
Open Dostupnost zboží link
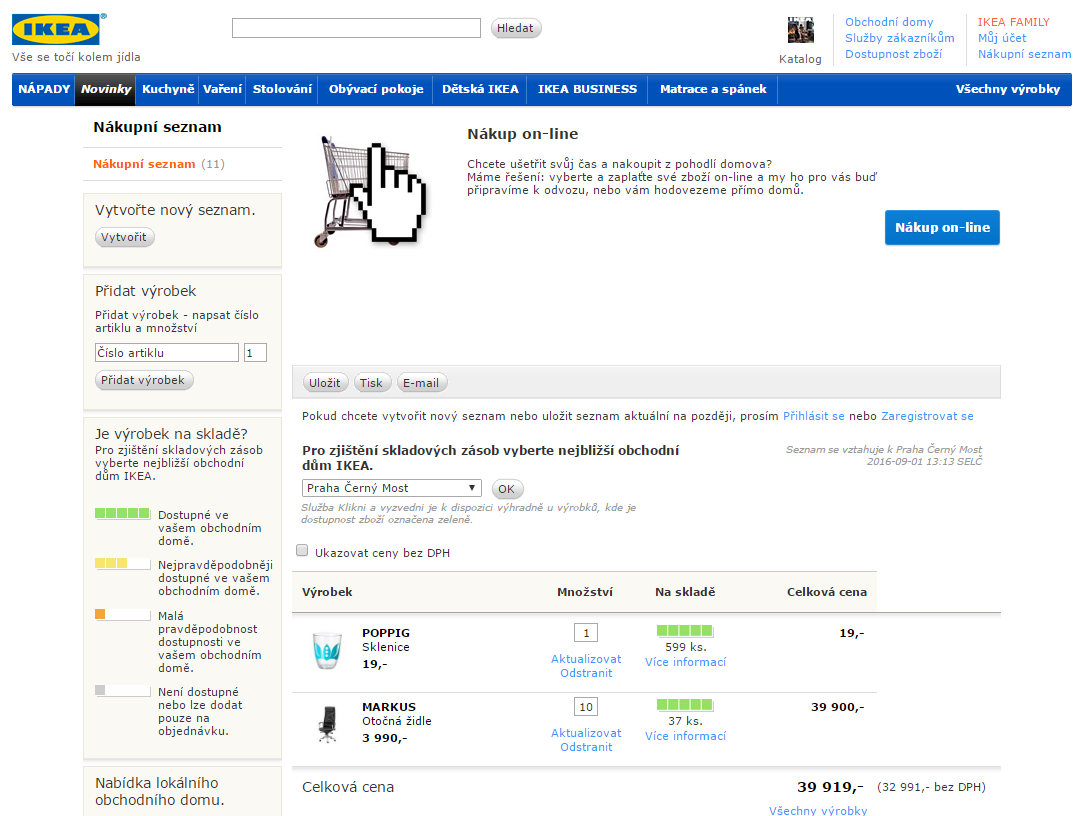893,54
